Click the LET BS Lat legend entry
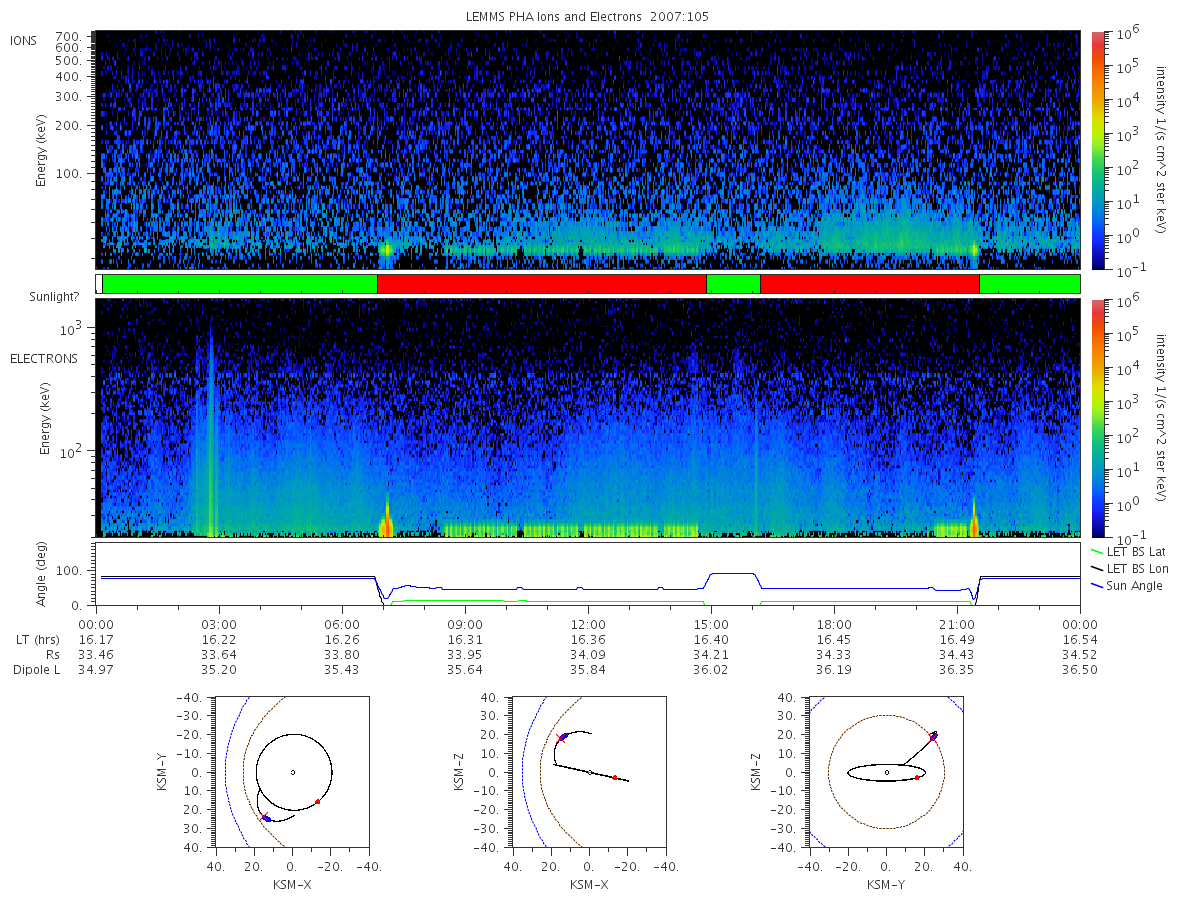This screenshot has width=1200, height=900. point(1128,551)
